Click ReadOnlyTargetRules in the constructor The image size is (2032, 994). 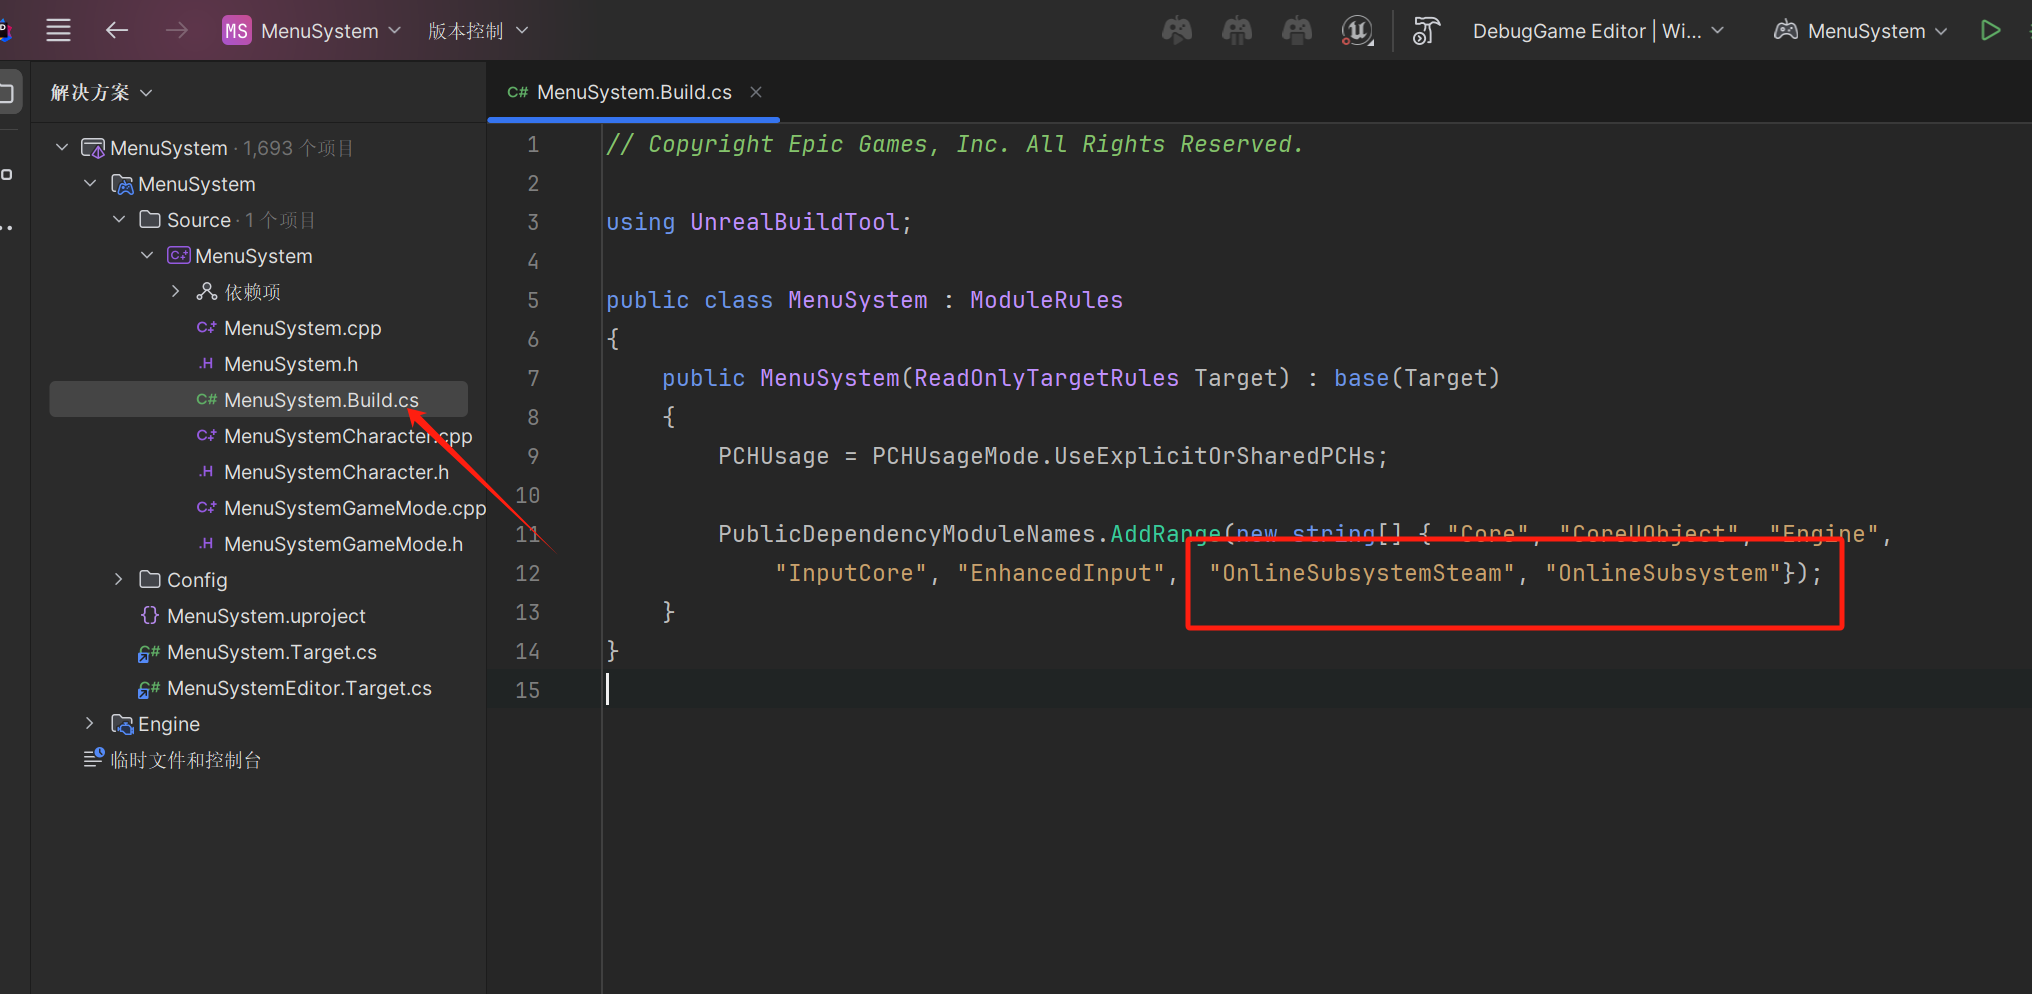pyautogui.click(x=1046, y=378)
